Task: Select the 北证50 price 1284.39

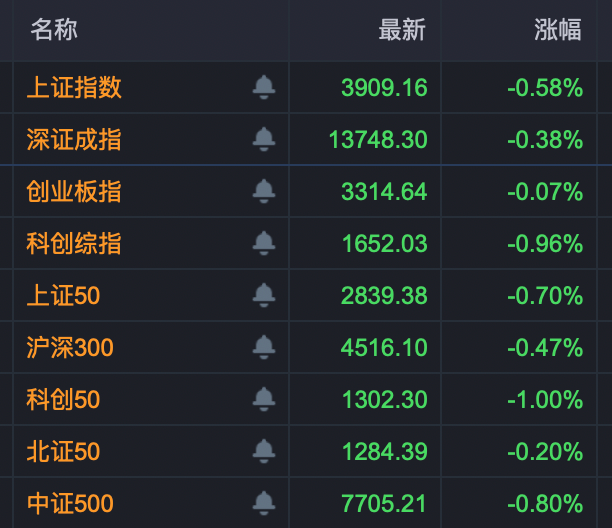Action: click(384, 451)
